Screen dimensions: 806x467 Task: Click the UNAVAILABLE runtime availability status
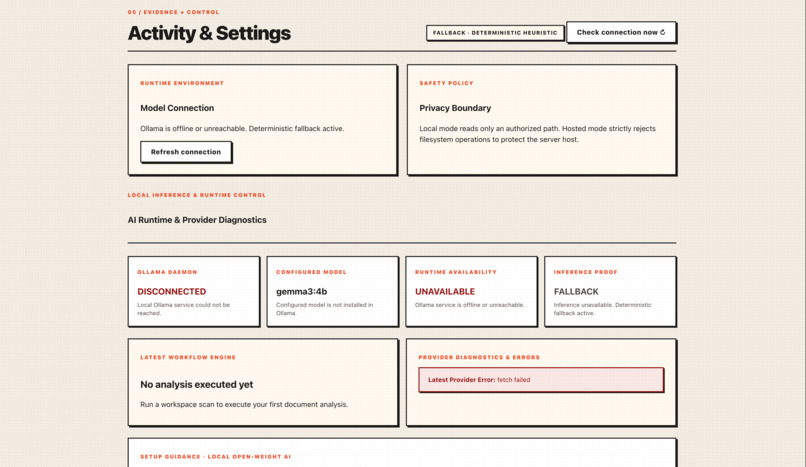click(x=445, y=291)
